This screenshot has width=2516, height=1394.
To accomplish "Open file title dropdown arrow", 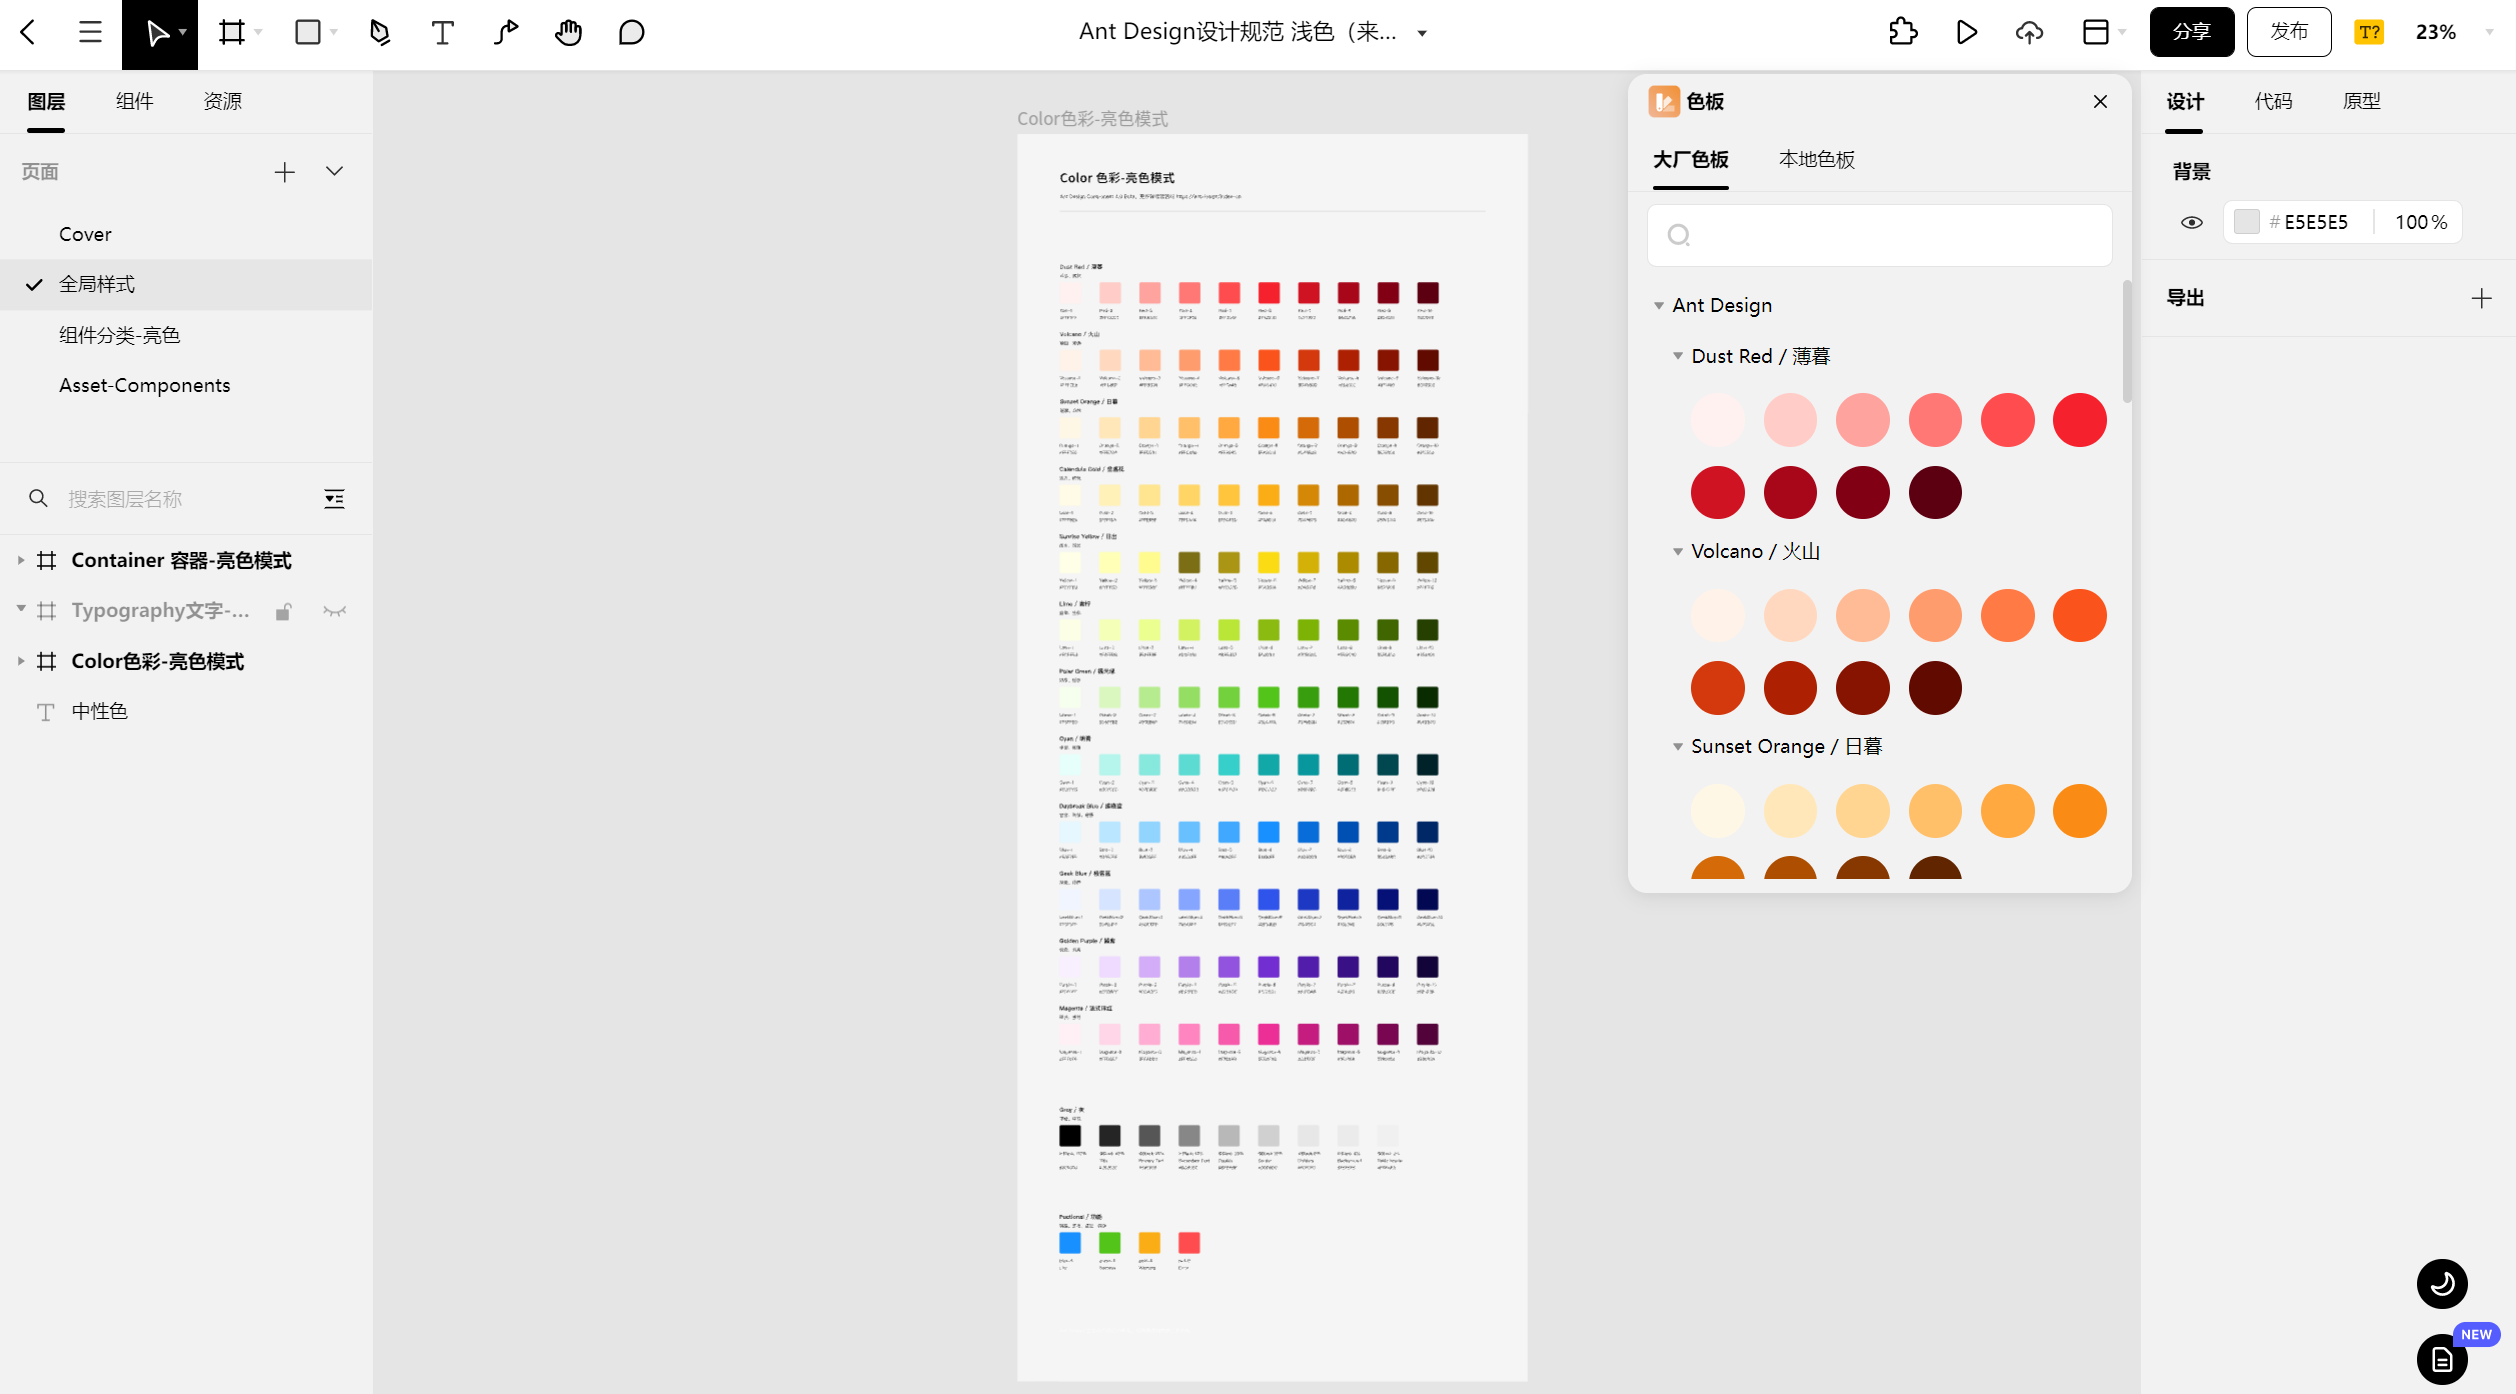I will tap(1422, 33).
